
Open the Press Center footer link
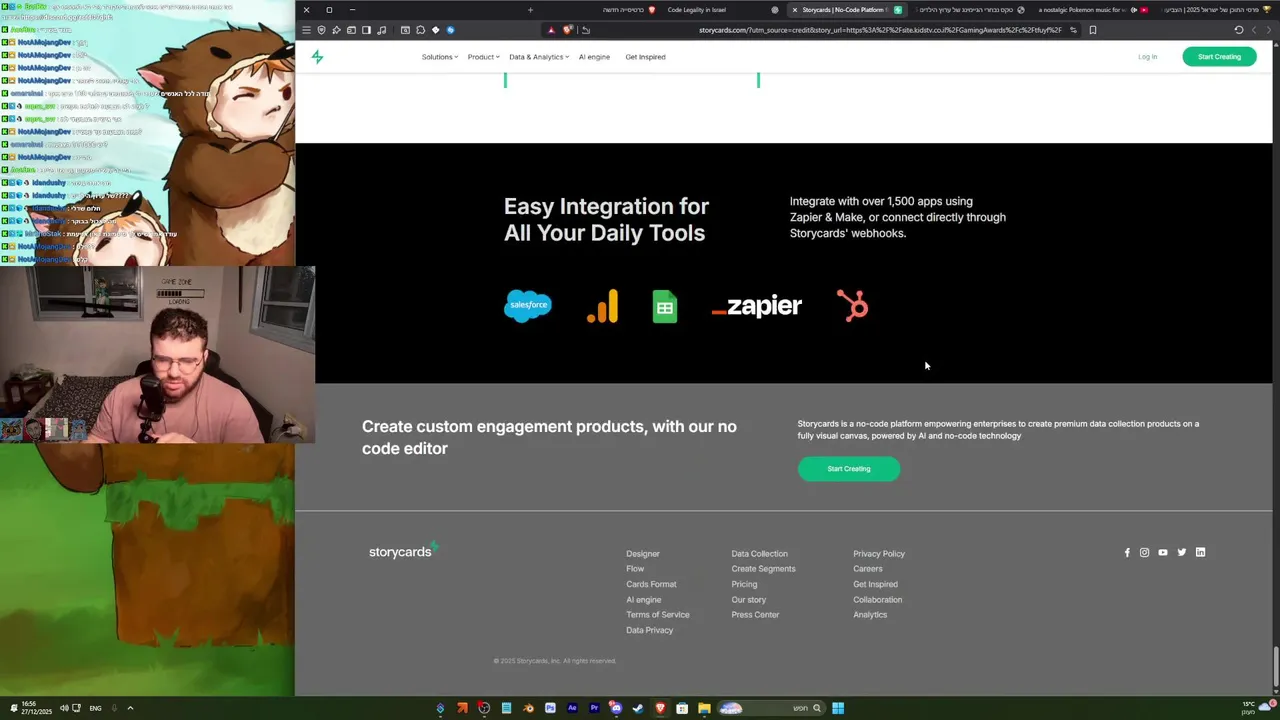755,615
